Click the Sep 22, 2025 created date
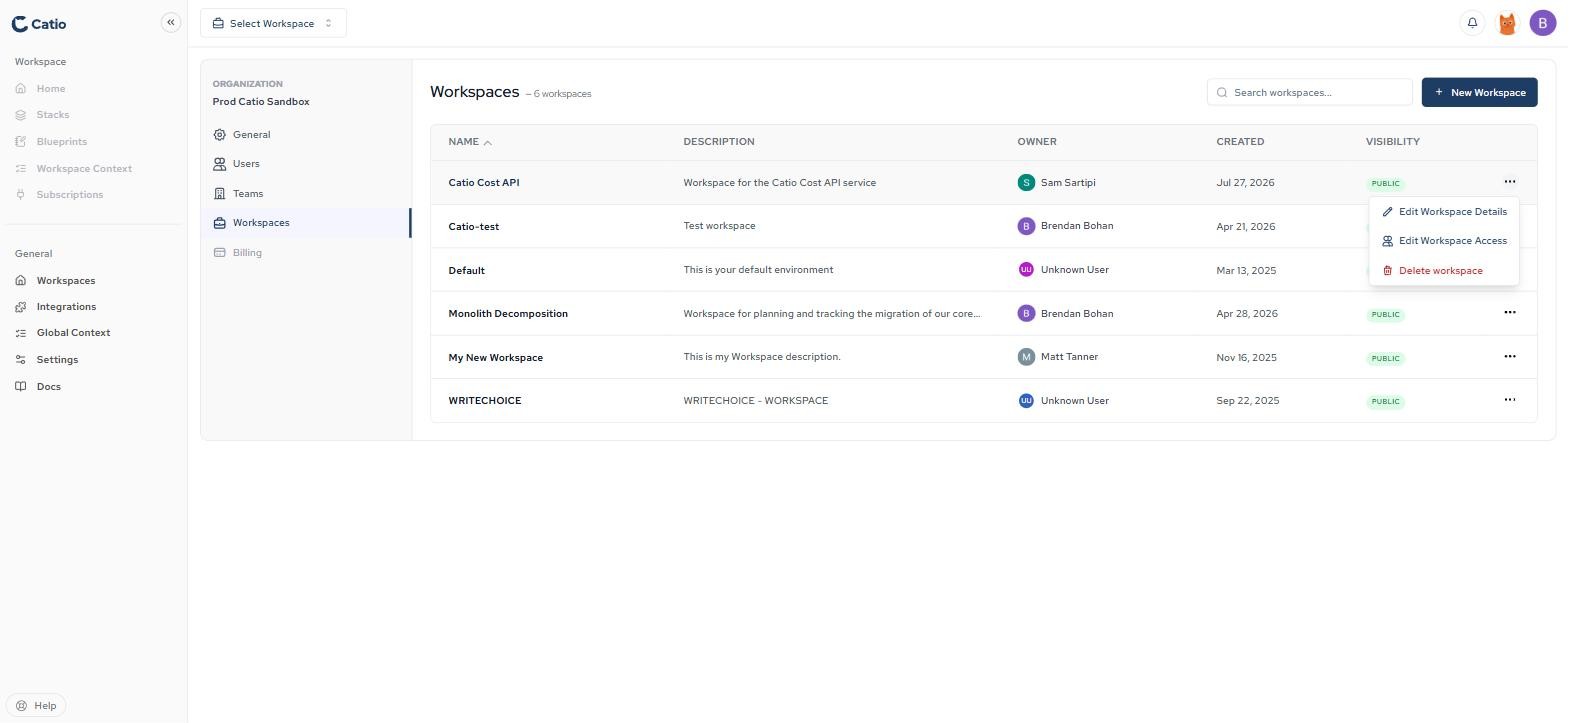Screen dimensions: 1572x723 tap(1248, 401)
